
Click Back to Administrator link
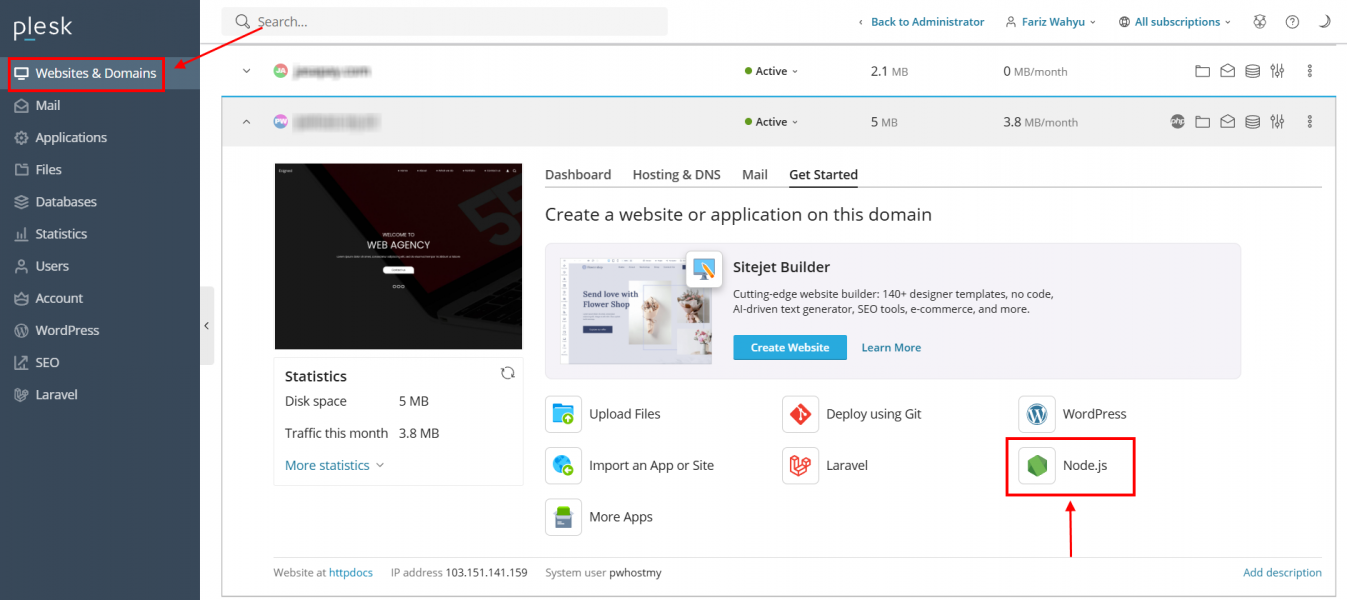(922, 22)
